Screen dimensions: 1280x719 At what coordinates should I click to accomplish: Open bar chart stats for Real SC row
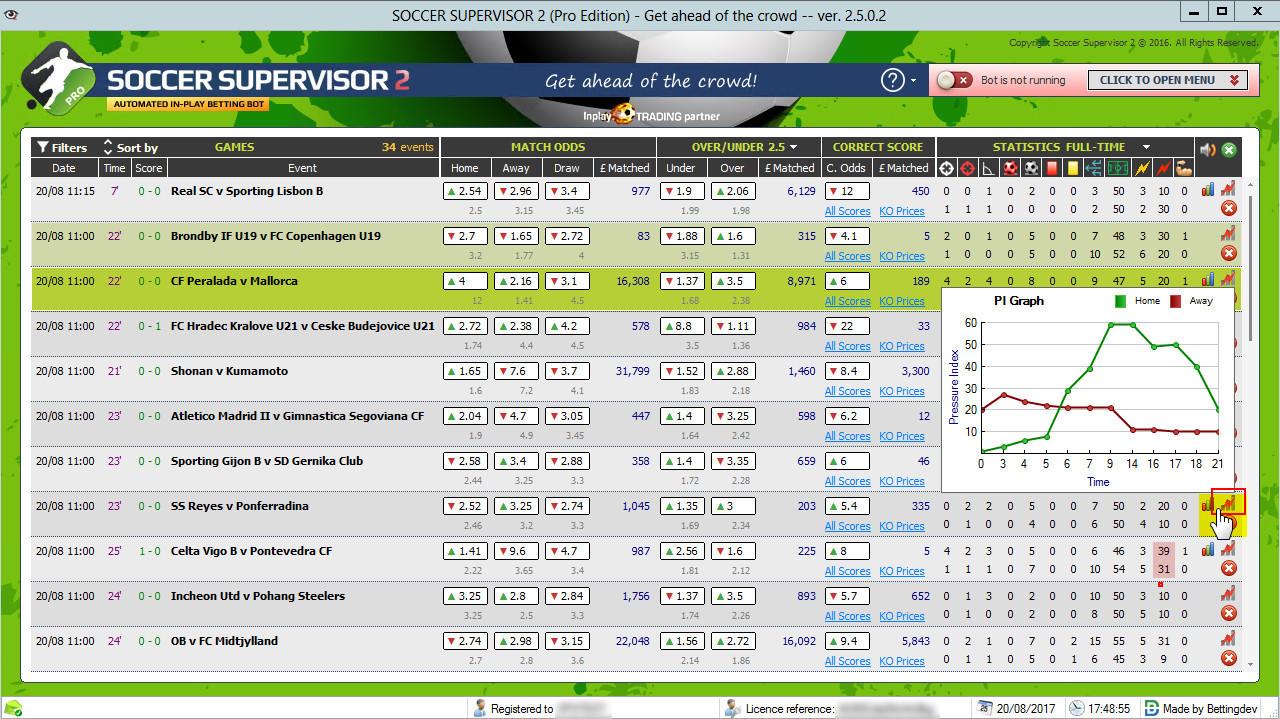[1208, 189]
